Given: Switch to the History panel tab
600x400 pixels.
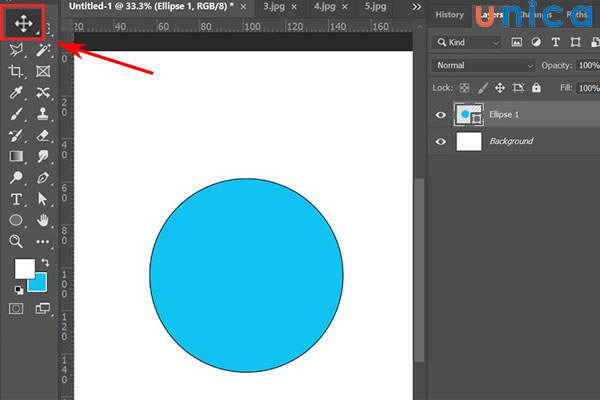Looking at the screenshot, I should click(450, 14).
